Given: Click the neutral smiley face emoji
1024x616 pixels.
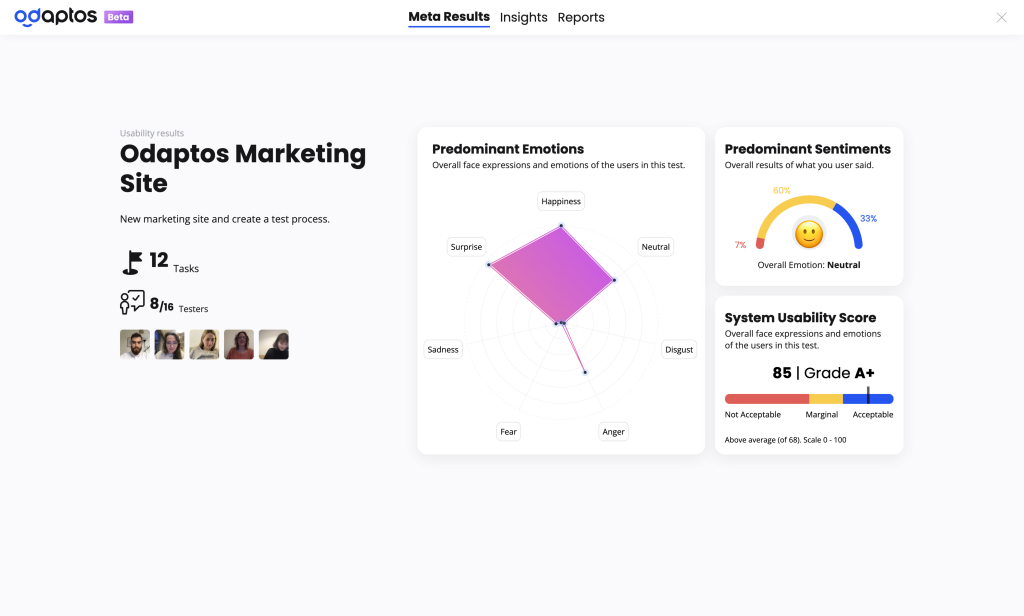Looking at the screenshot, I should (x=808, y=234).
